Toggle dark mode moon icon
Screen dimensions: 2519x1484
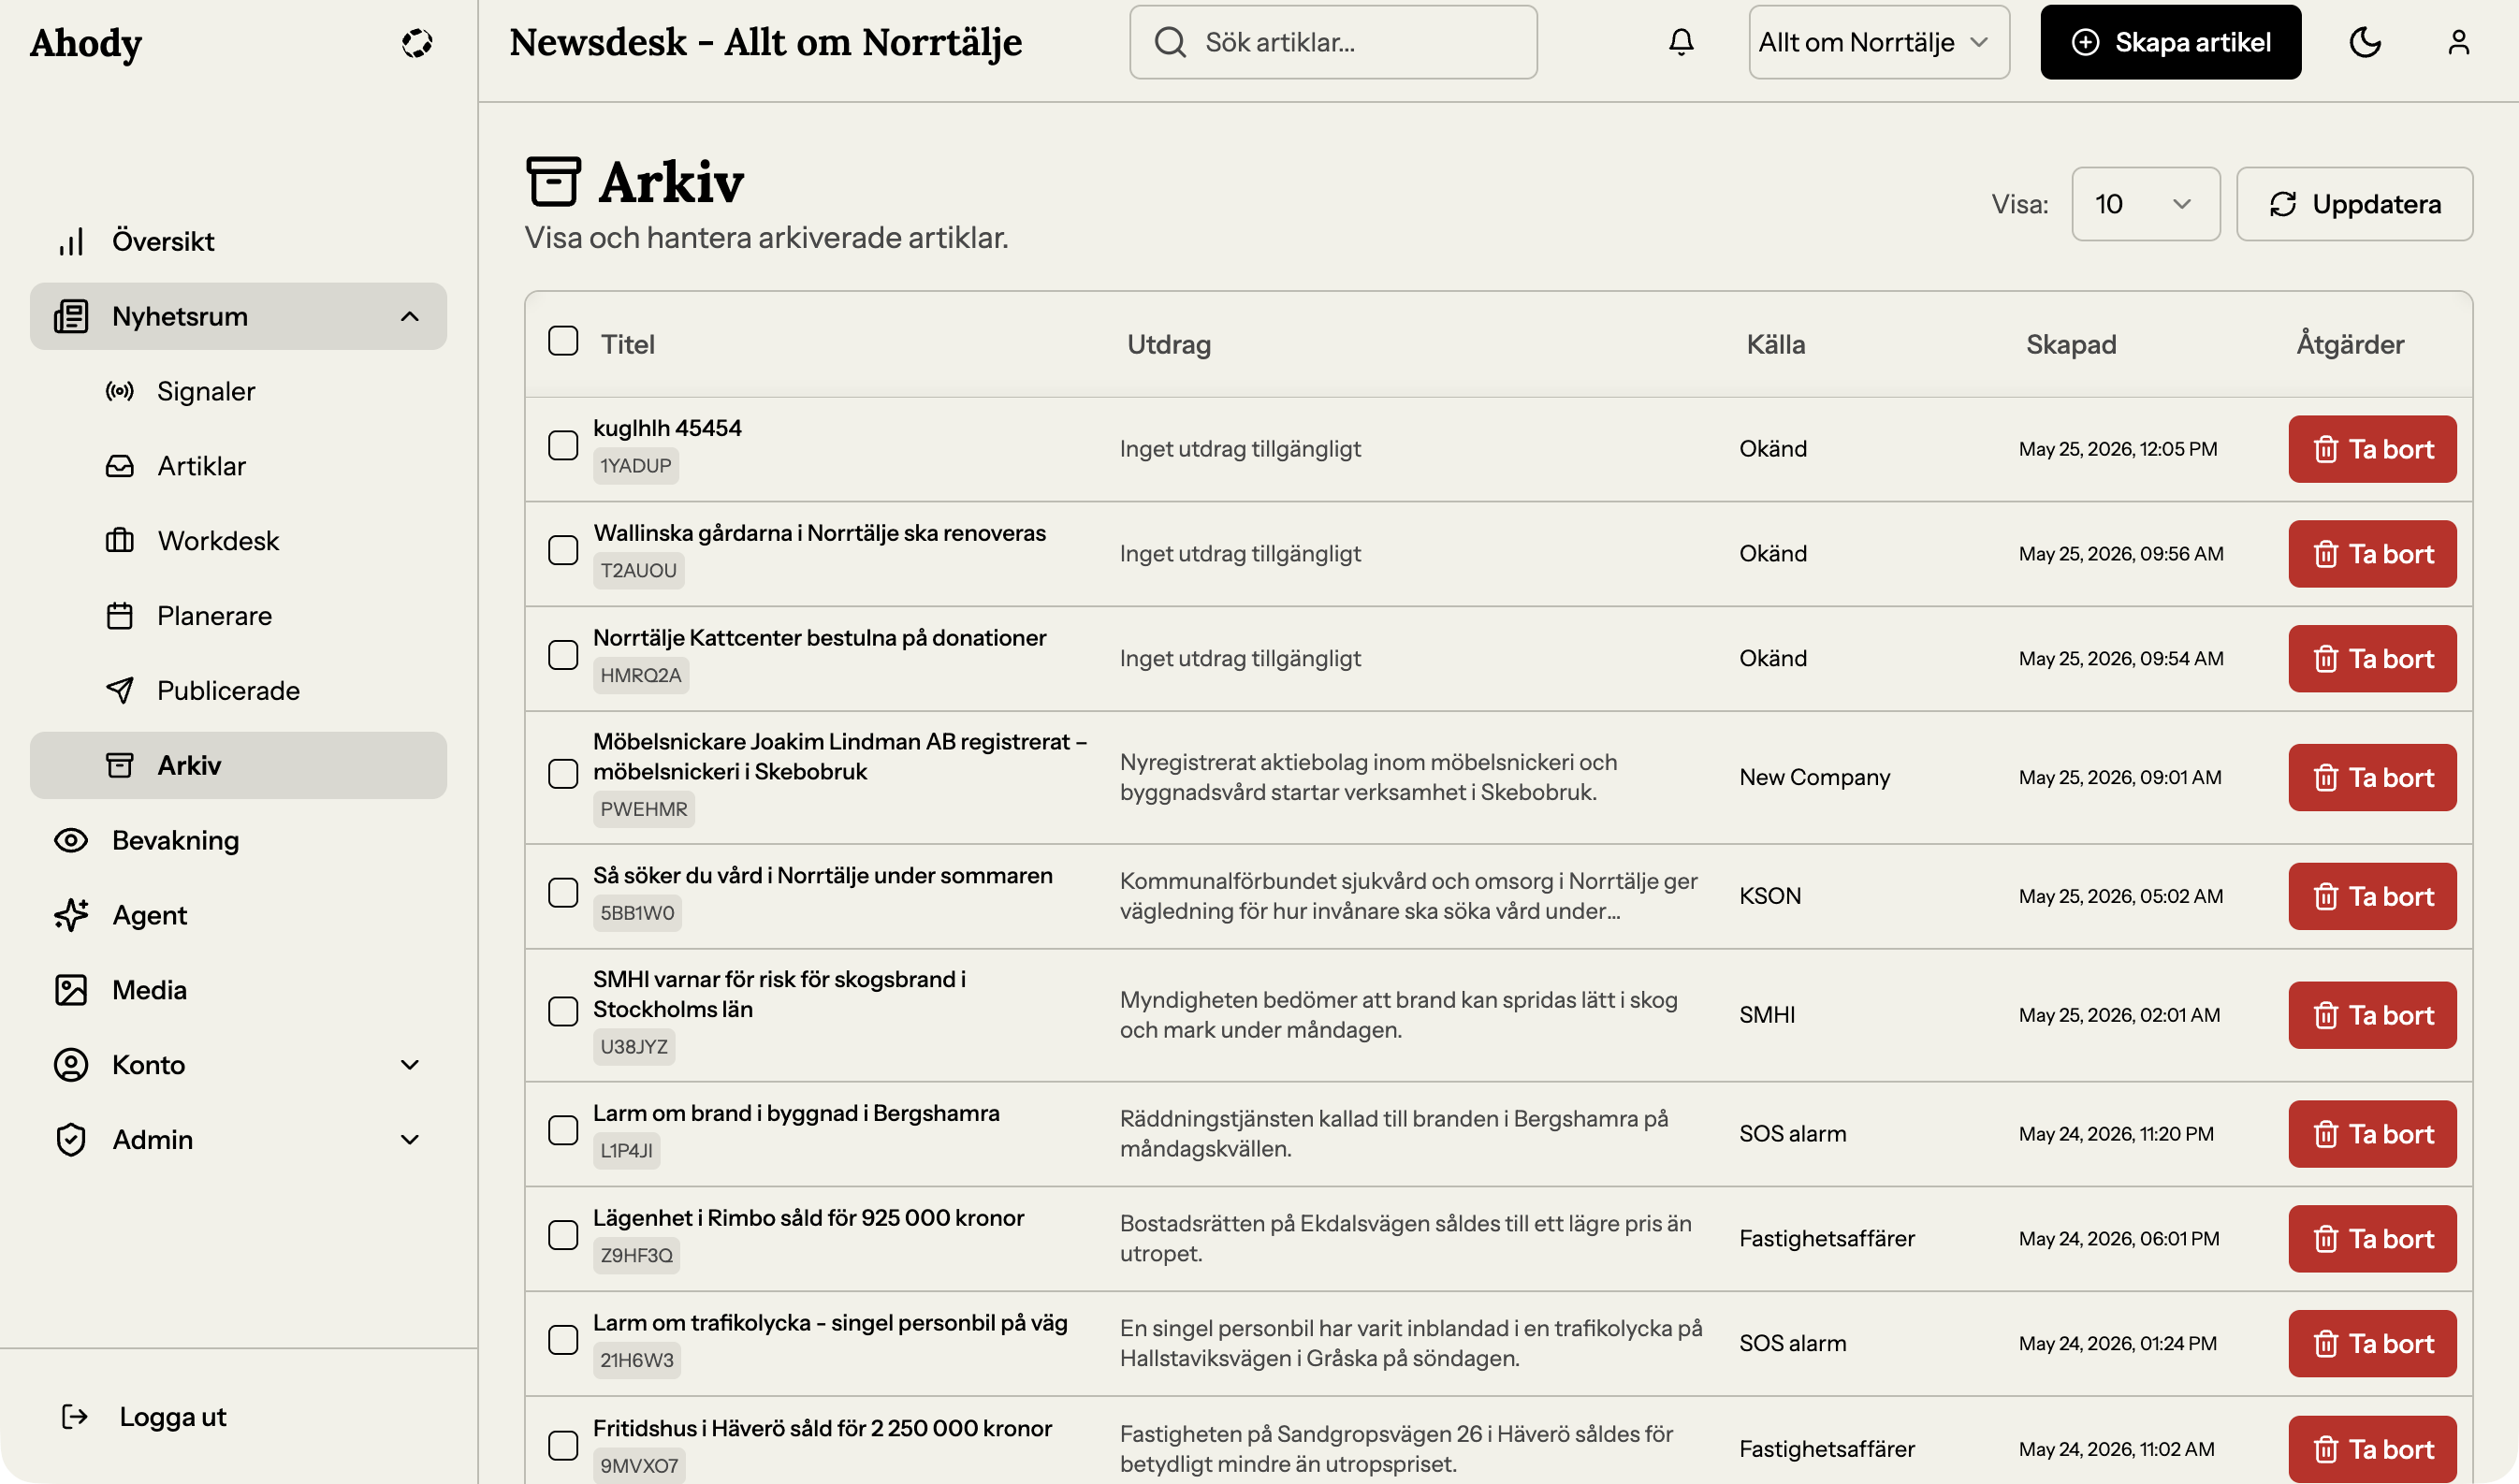coord(2364,42)
